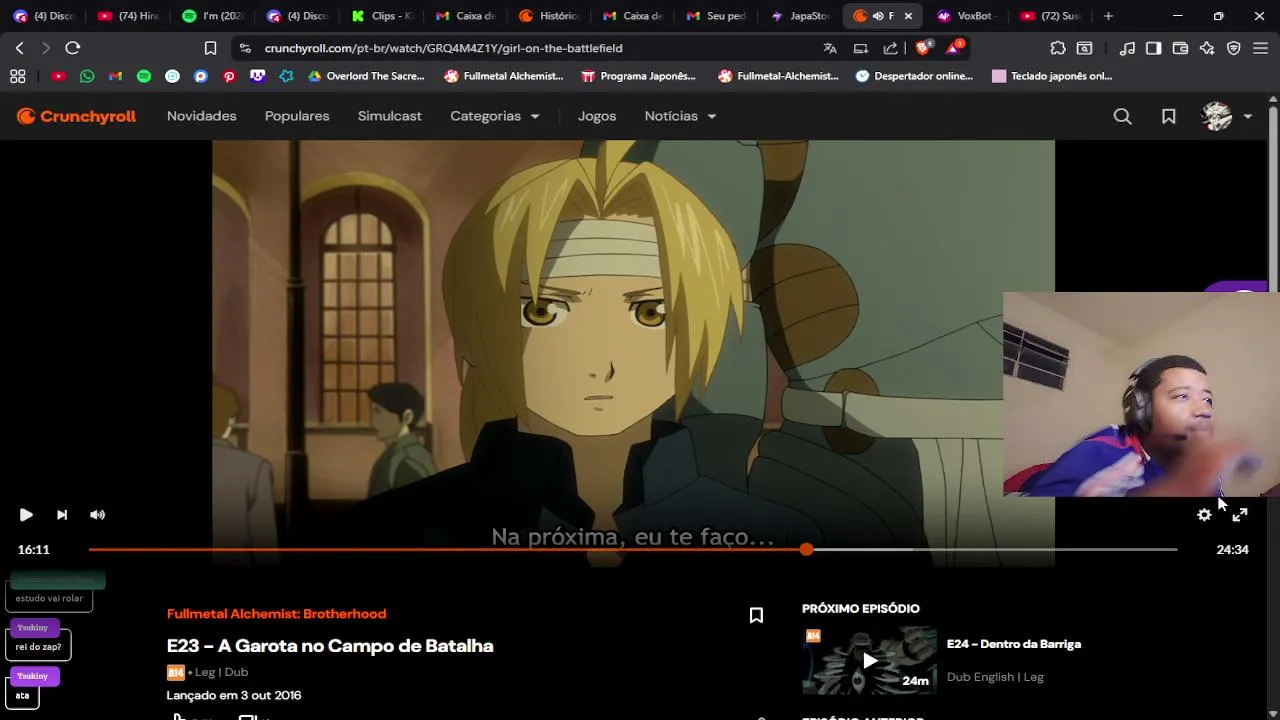
Task: Open Populares page
Action: pos(297,116)
